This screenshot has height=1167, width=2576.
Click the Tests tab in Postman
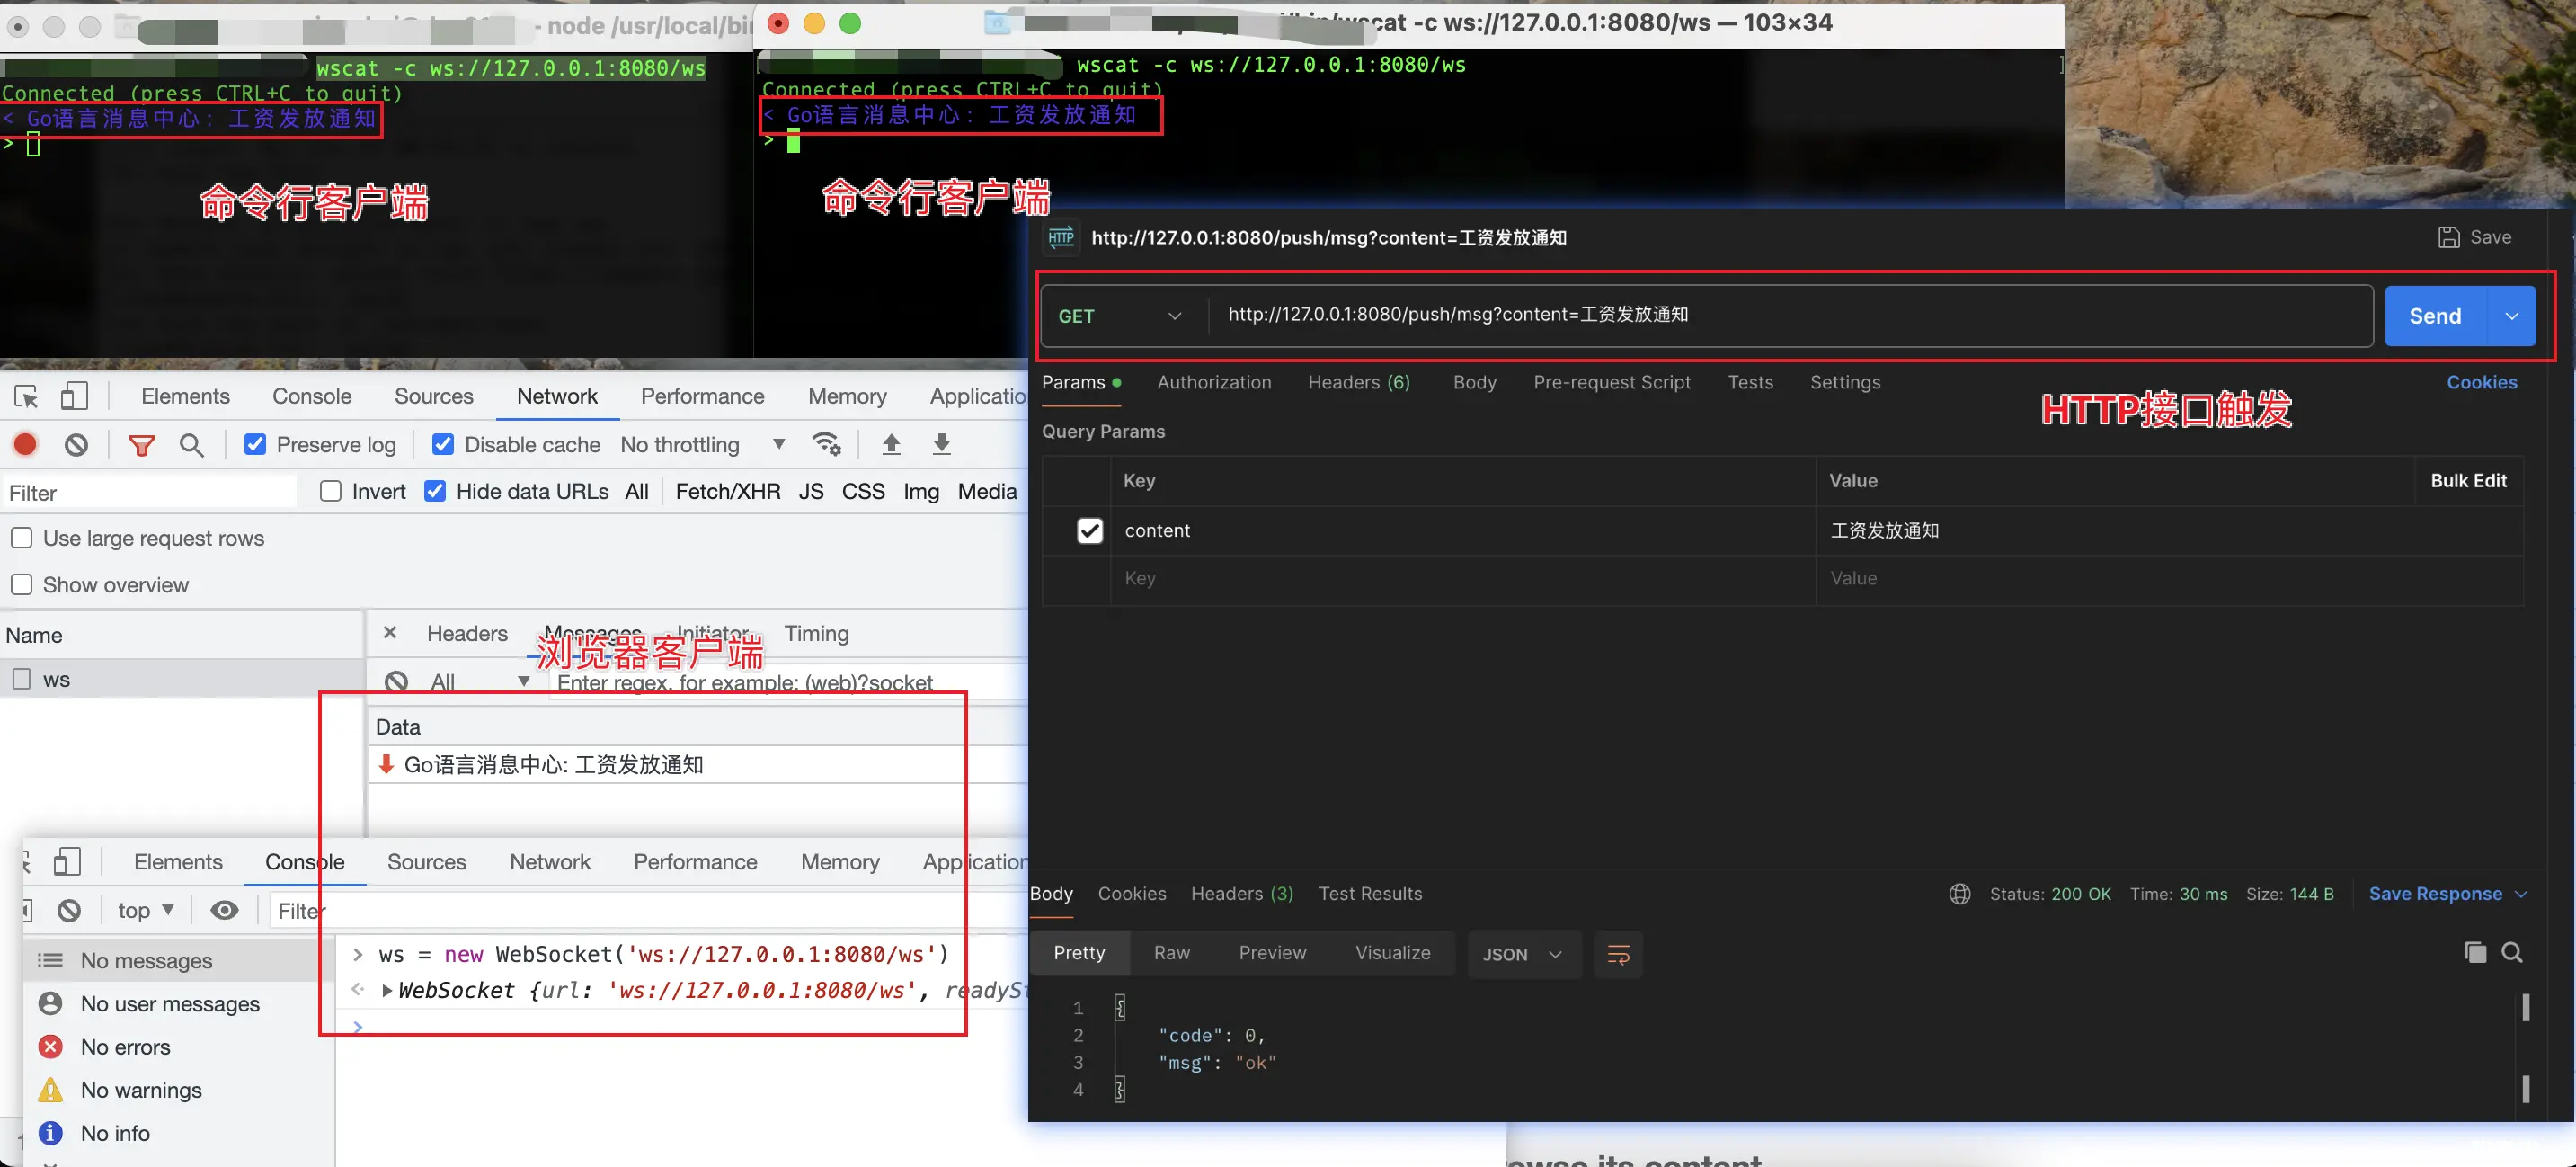(1748, 381)
